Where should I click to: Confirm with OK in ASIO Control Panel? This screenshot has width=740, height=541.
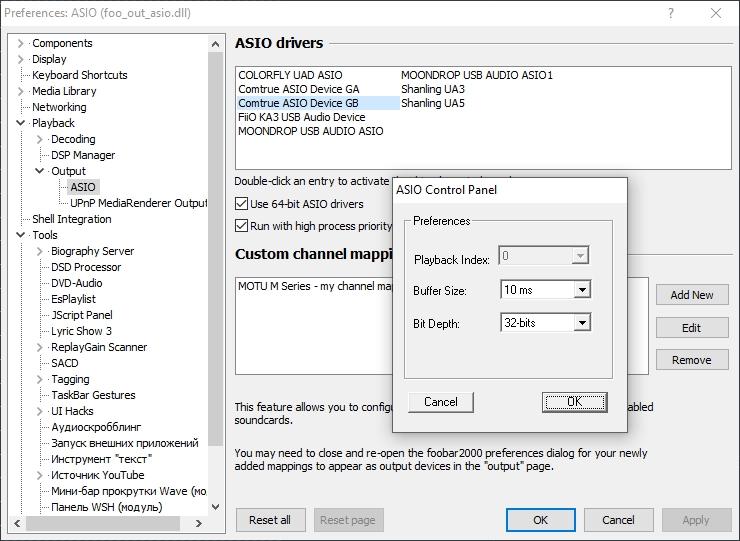[x=574, y=401]
